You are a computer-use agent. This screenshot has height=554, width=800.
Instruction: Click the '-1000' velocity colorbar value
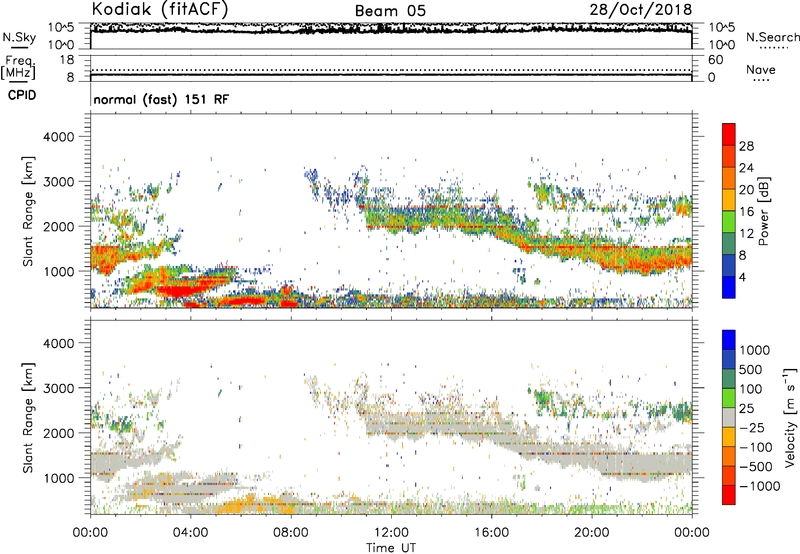(759, 486)
